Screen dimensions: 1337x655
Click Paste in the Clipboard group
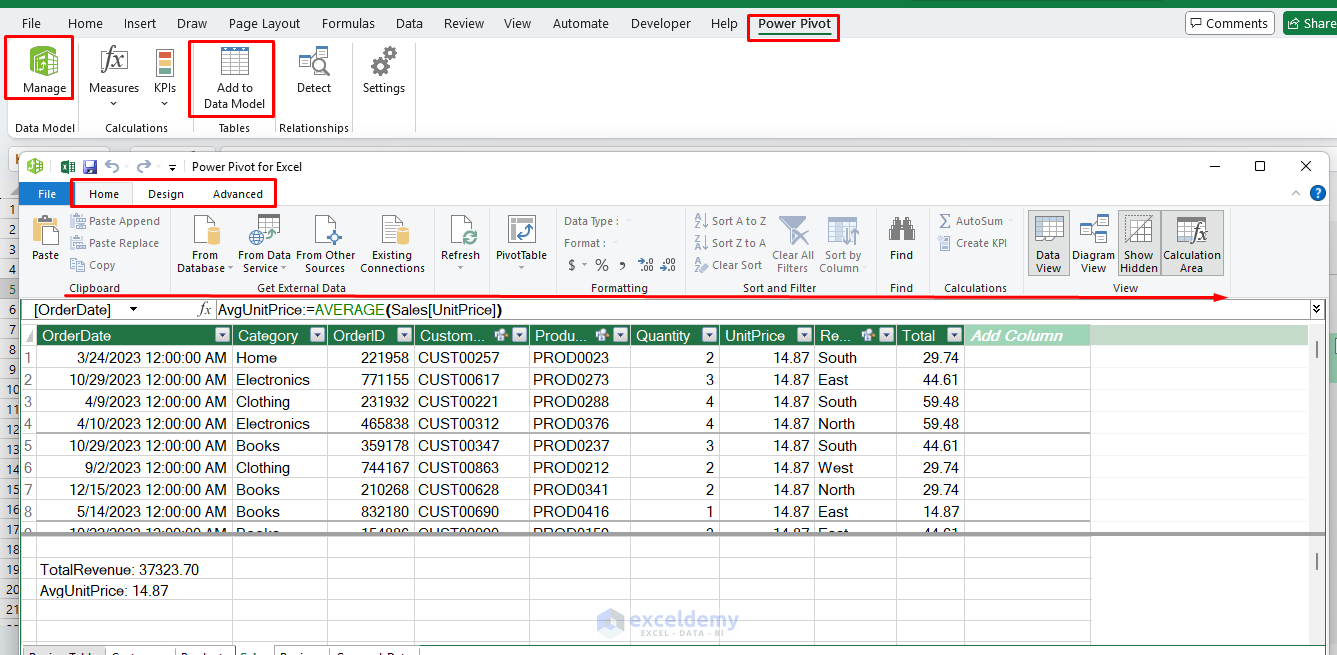click(x=45, y=240)
